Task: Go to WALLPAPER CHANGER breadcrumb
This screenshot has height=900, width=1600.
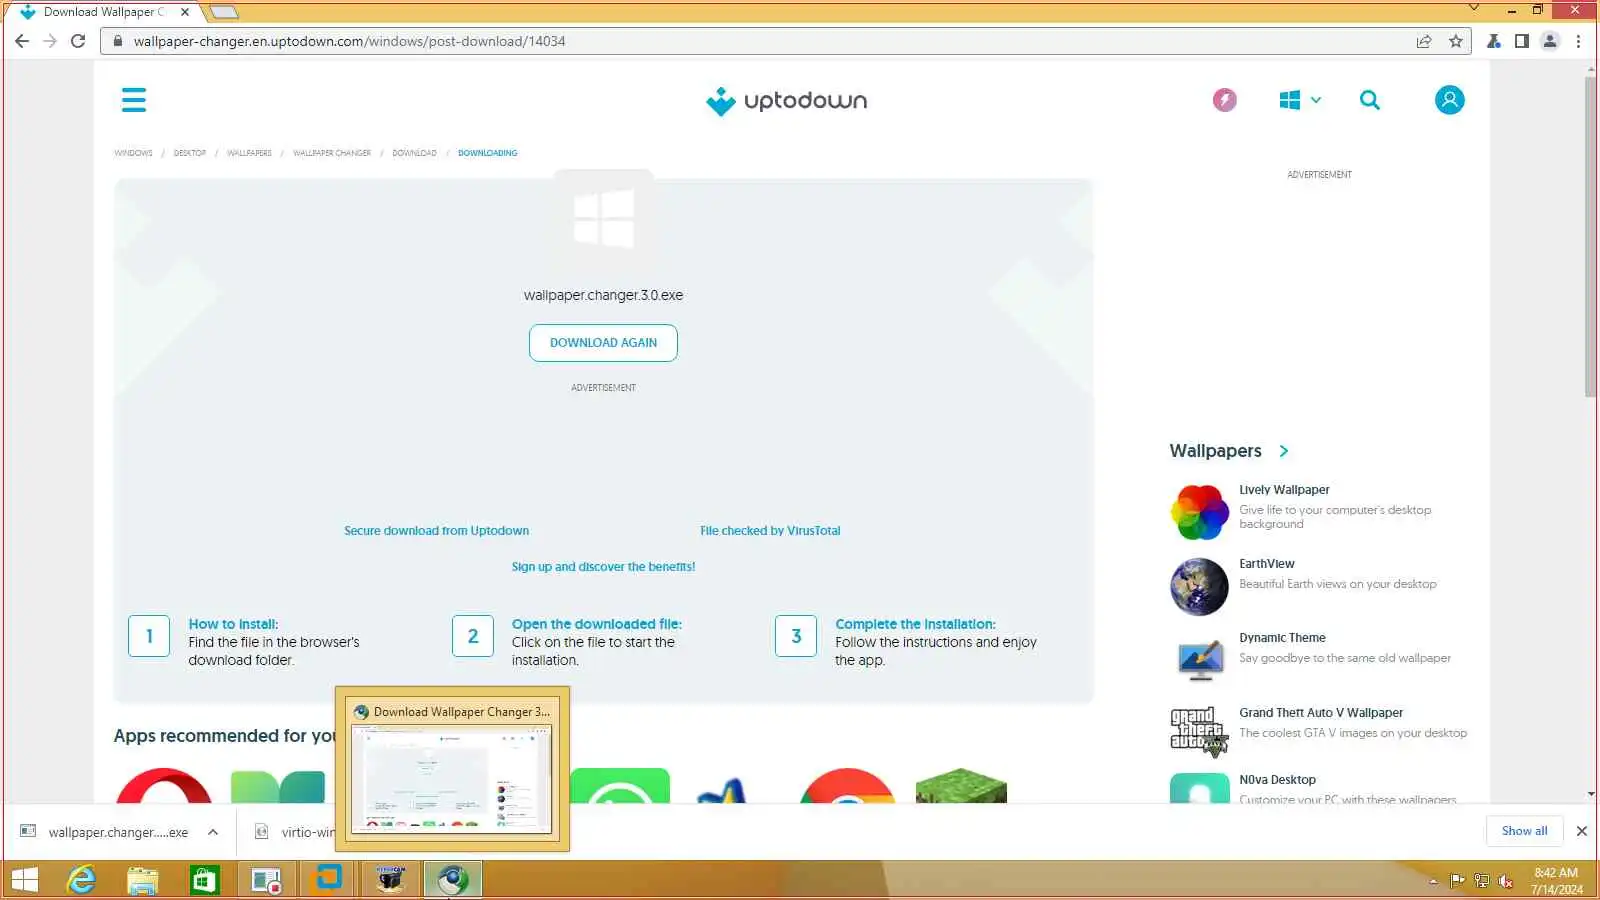Action: point(332,153)
